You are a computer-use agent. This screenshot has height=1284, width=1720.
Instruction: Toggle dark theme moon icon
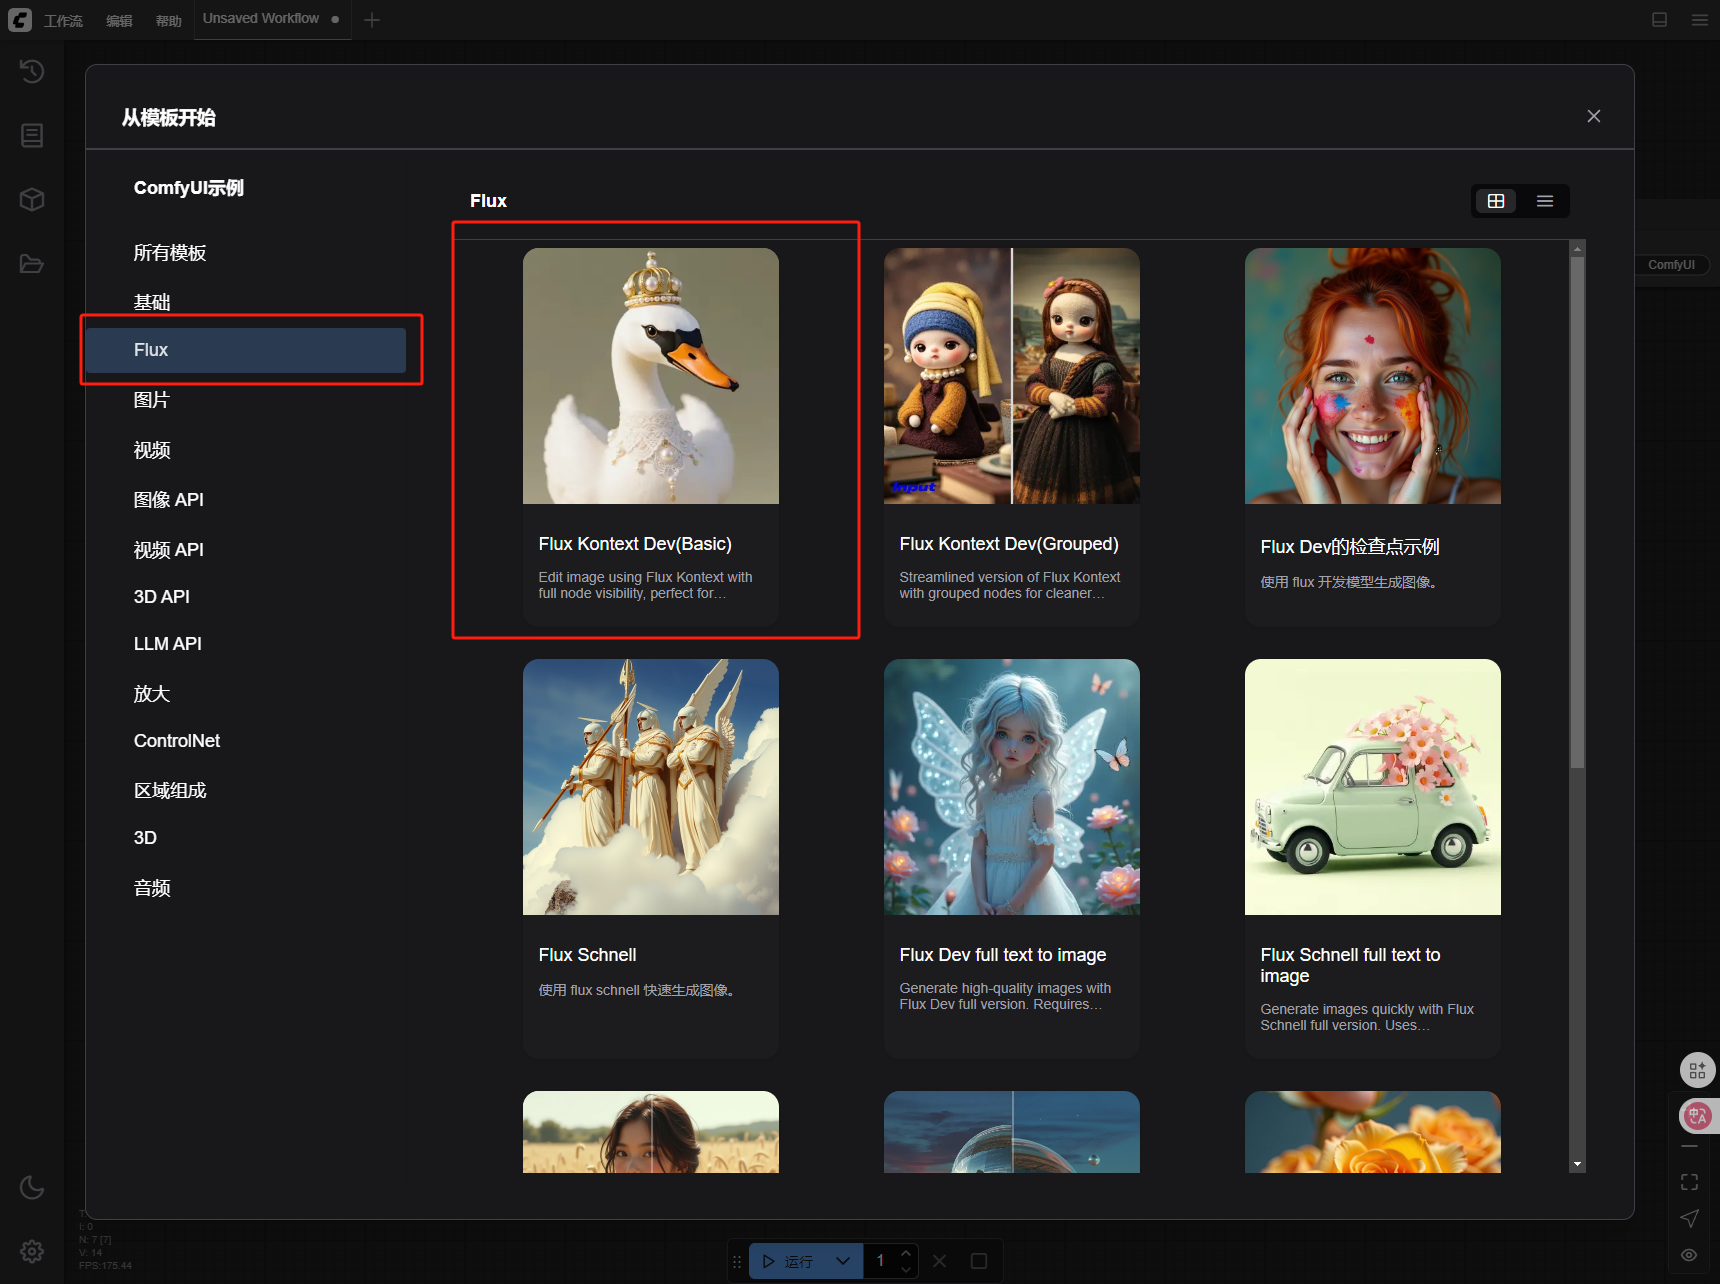click(x=32, y=1187)
